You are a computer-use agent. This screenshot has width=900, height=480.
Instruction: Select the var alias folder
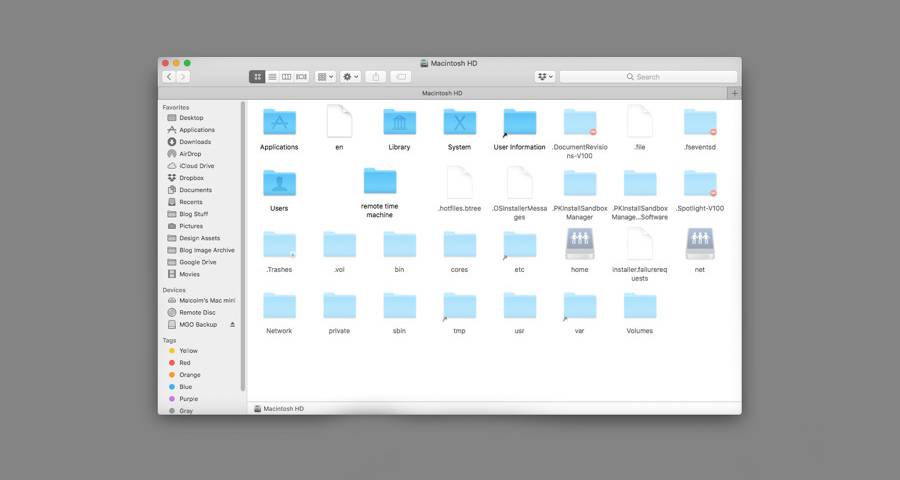pos(580,305)
